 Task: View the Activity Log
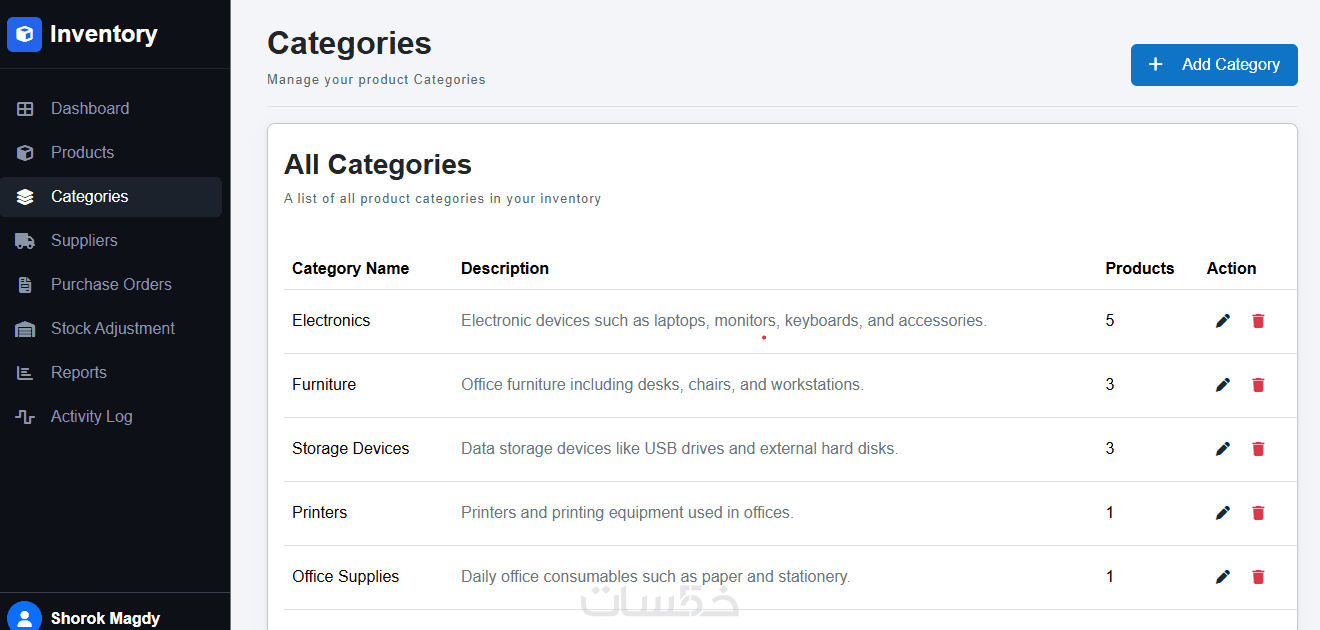(x=91, y=417)
